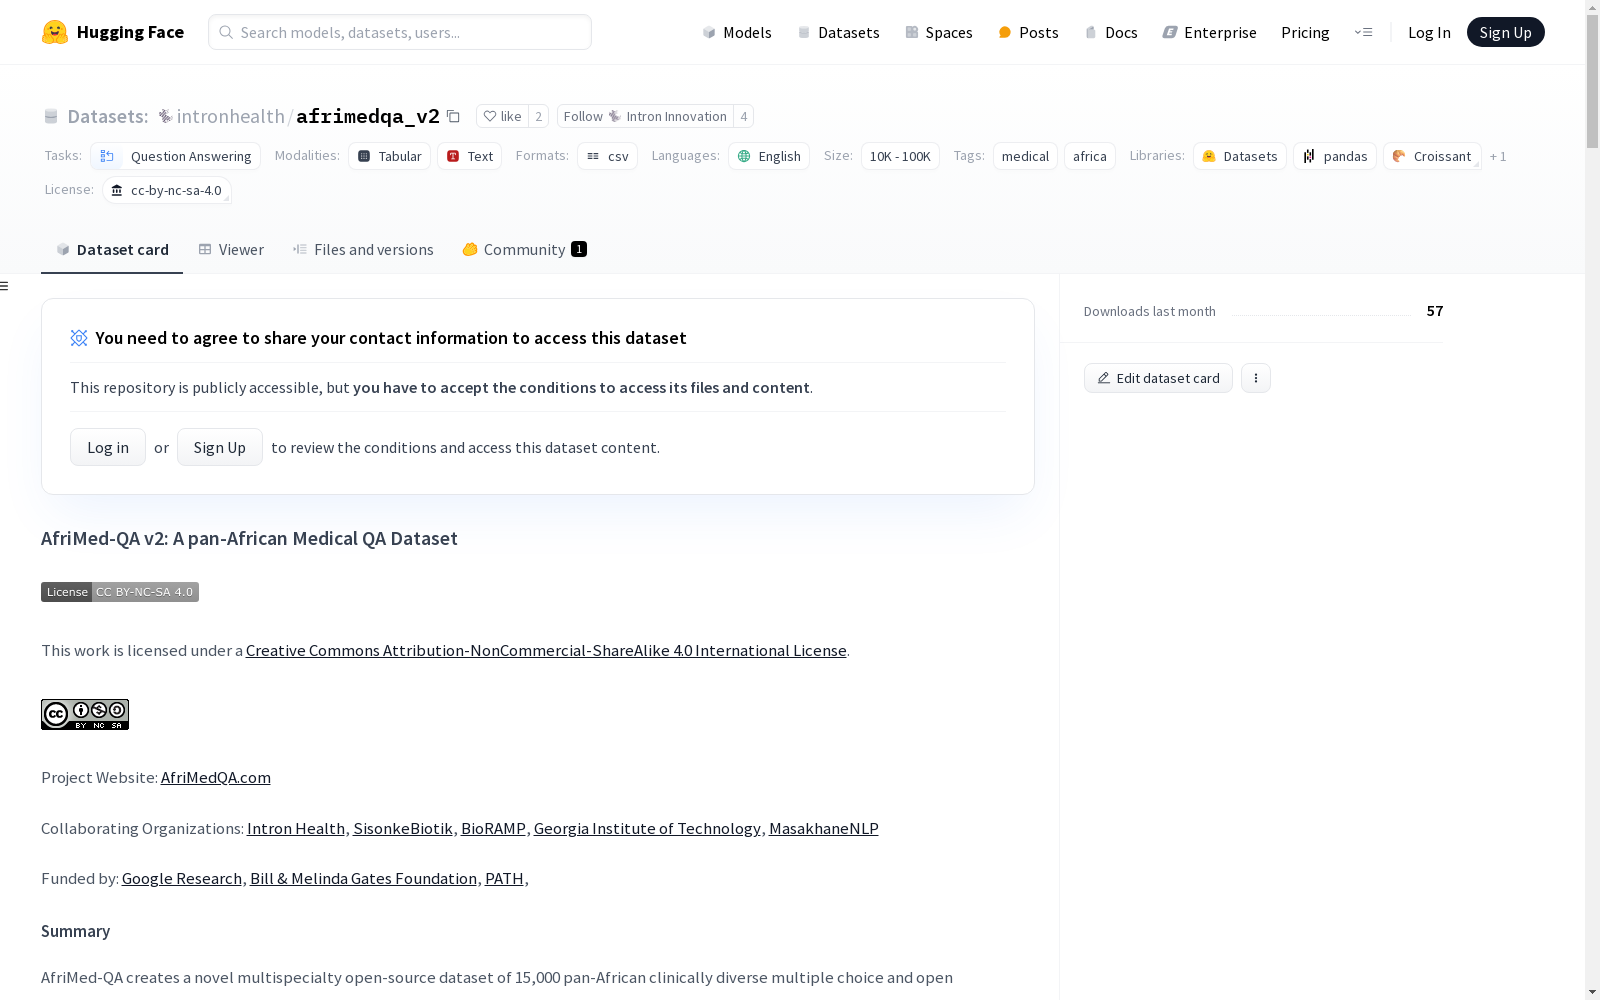The height and width of the screenshot is (1000, 1600).
Task: Select the Tabular modality tag
Action: pyautogui.click(x=390, y=156)
